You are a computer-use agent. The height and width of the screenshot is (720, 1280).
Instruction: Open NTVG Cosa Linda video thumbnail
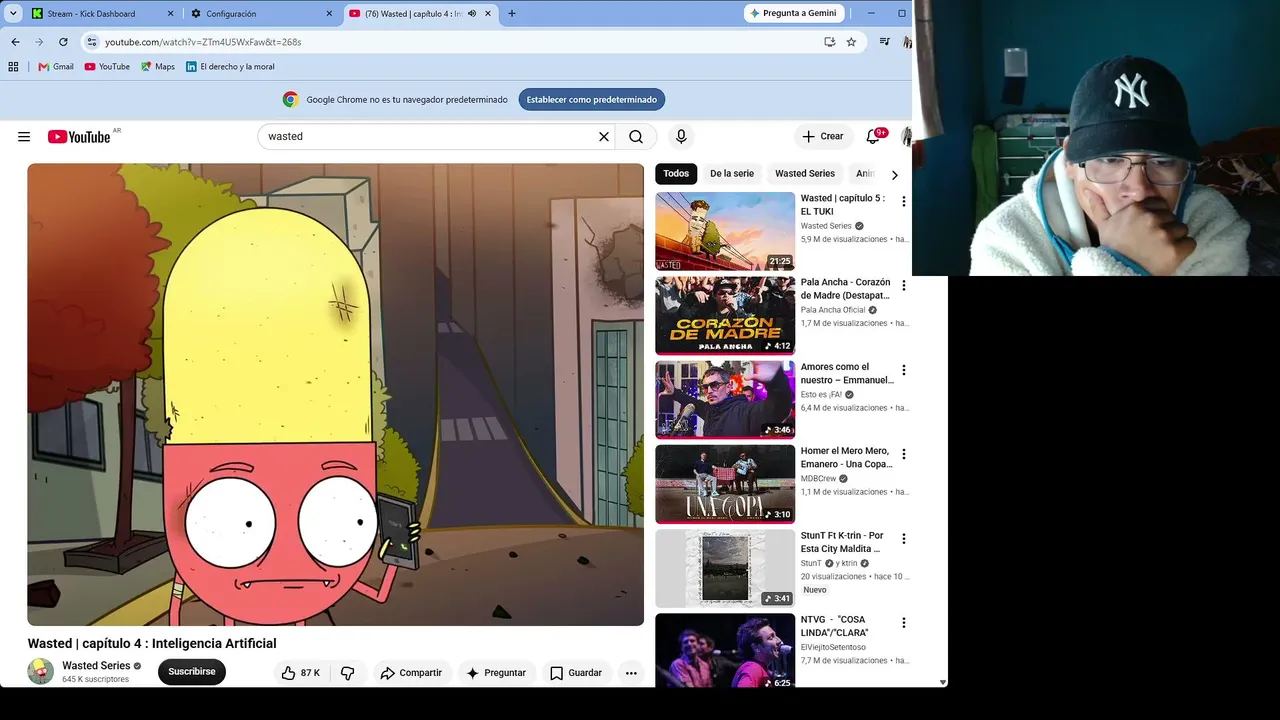click(x=725, y=652)
